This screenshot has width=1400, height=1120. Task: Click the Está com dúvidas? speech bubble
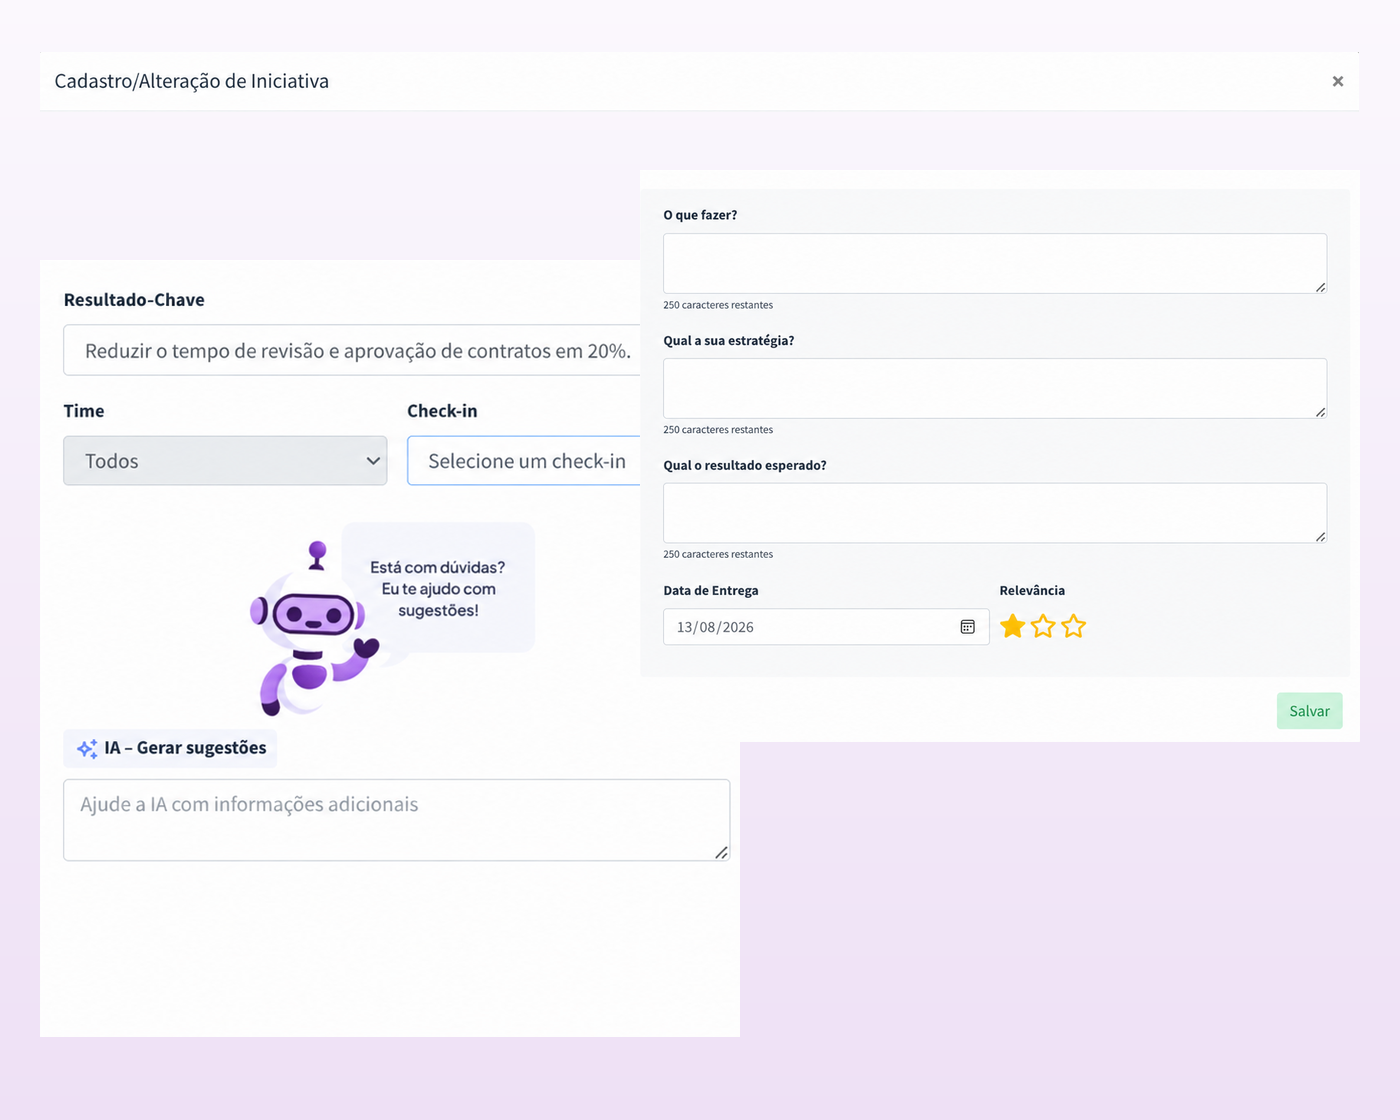pyautogui.click(x=438, y=588)
